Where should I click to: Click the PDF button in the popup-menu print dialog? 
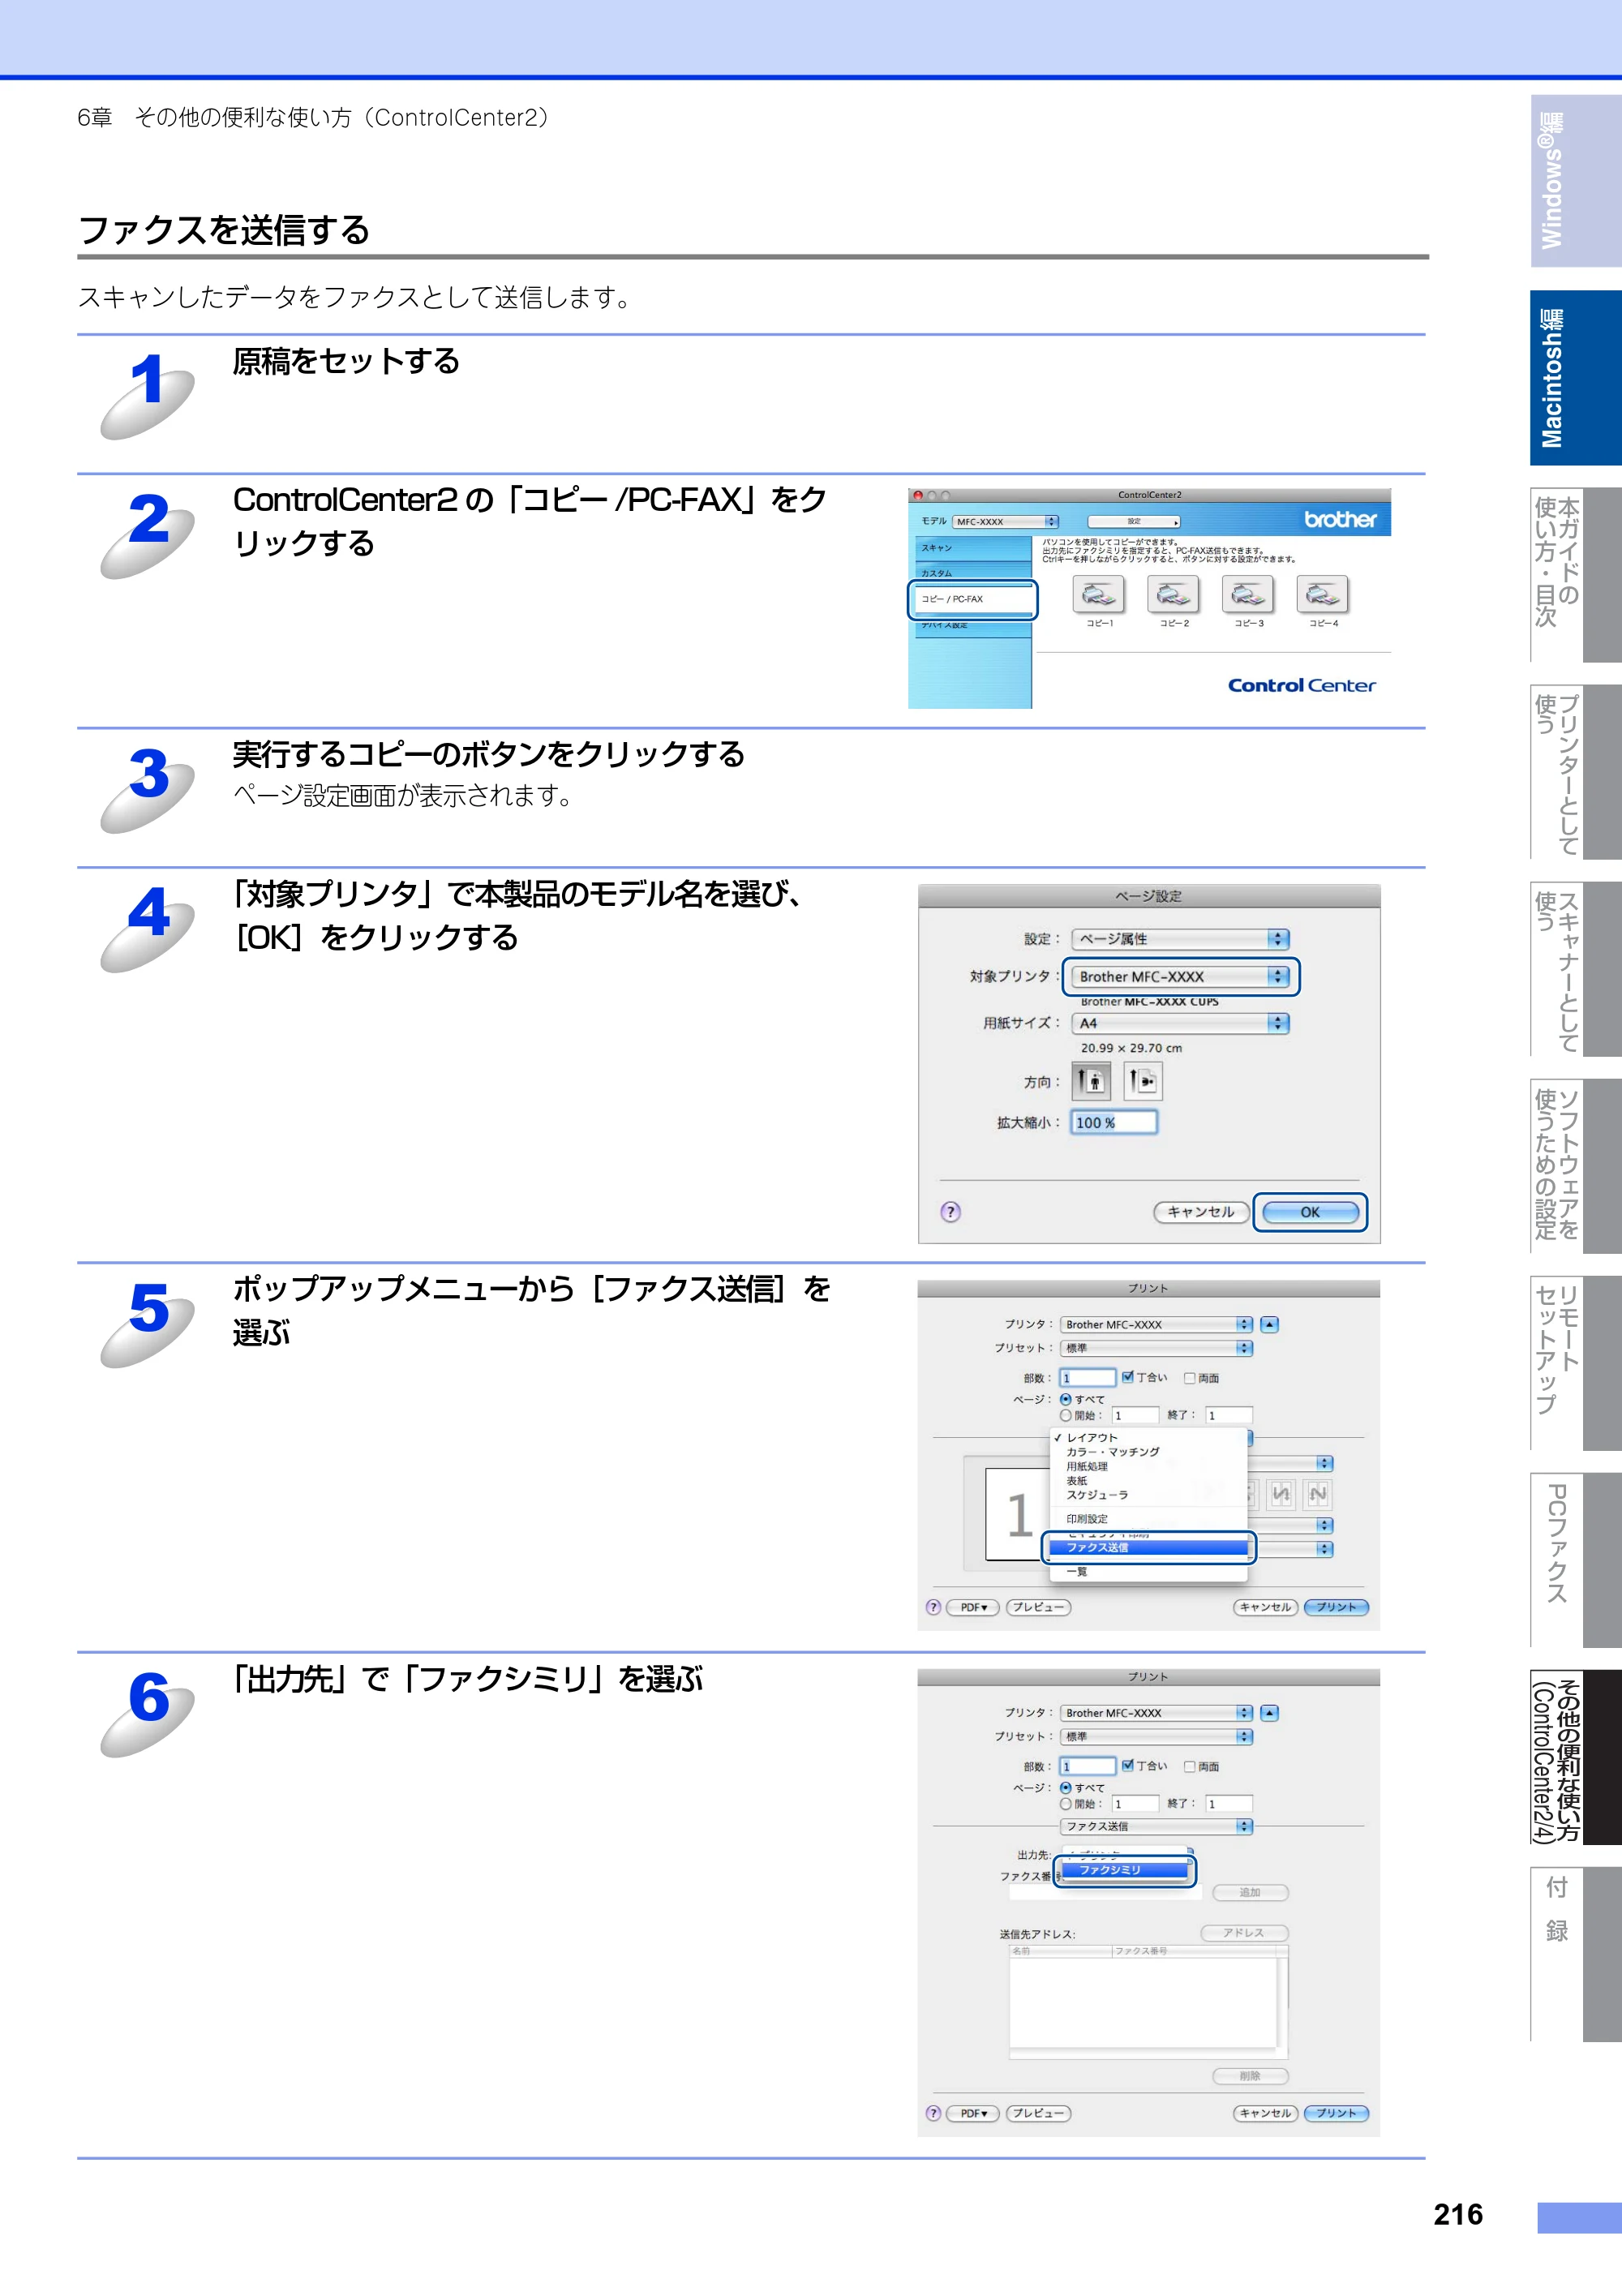973,1607
